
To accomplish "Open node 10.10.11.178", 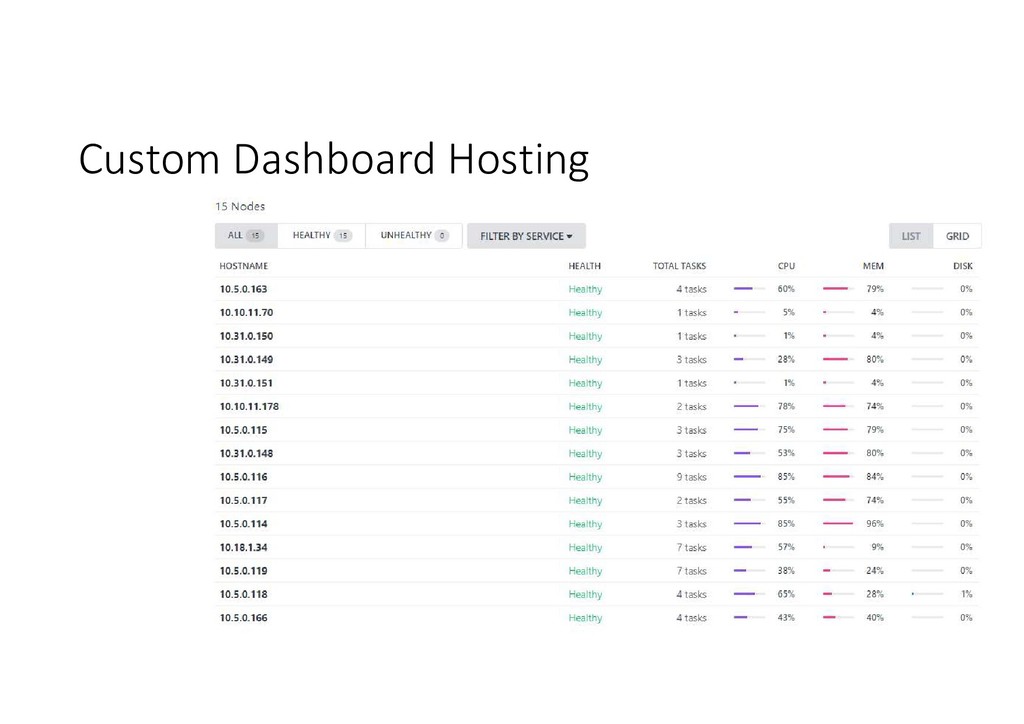I will point(249,407).
